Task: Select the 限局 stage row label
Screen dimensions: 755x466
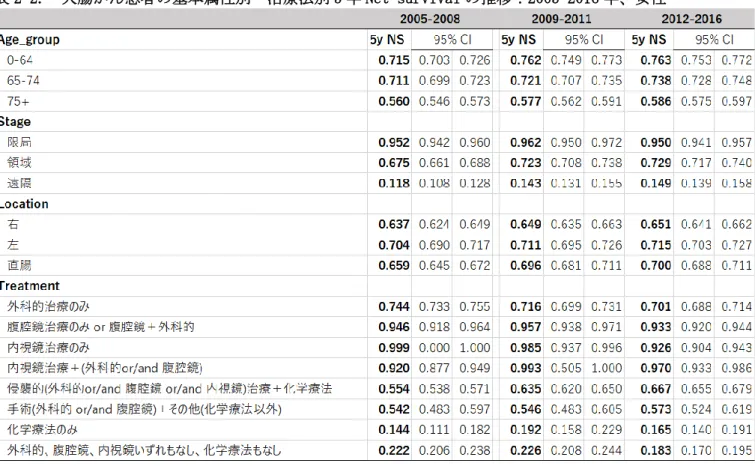Action: 19,142
